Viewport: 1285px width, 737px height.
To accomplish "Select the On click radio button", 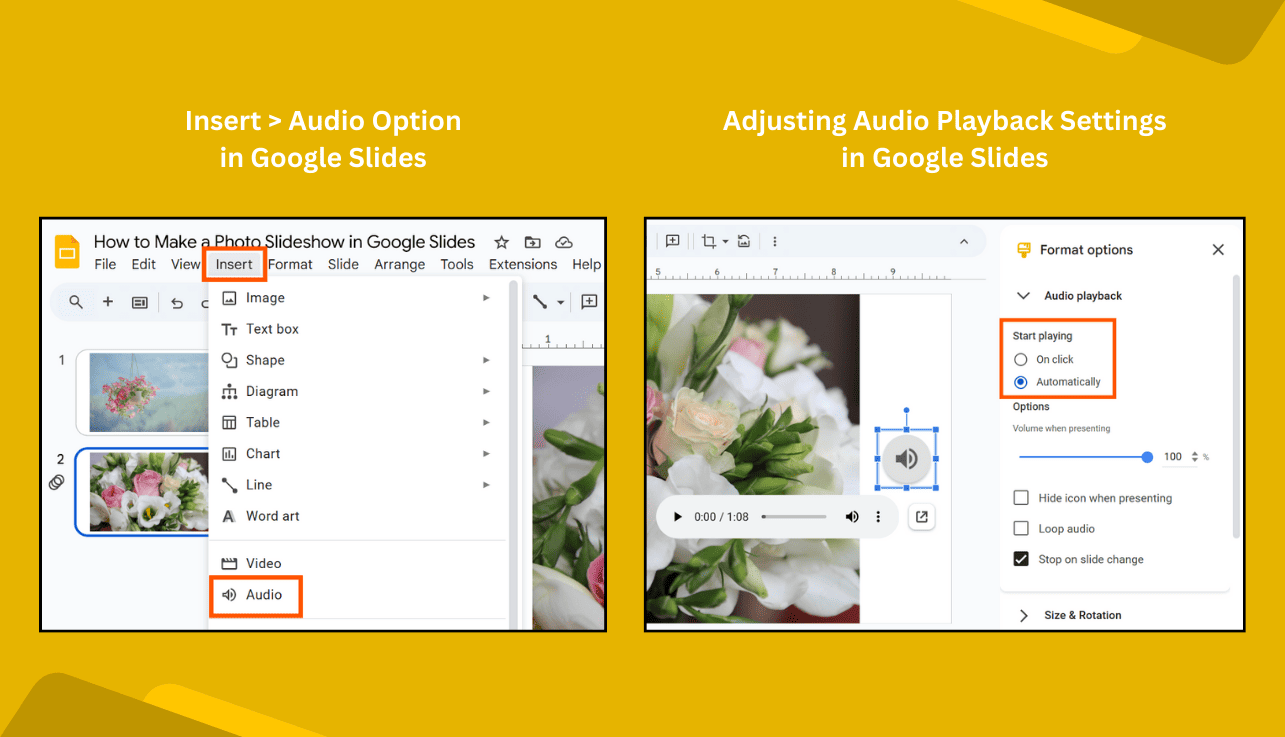I will coord(1020,359).
